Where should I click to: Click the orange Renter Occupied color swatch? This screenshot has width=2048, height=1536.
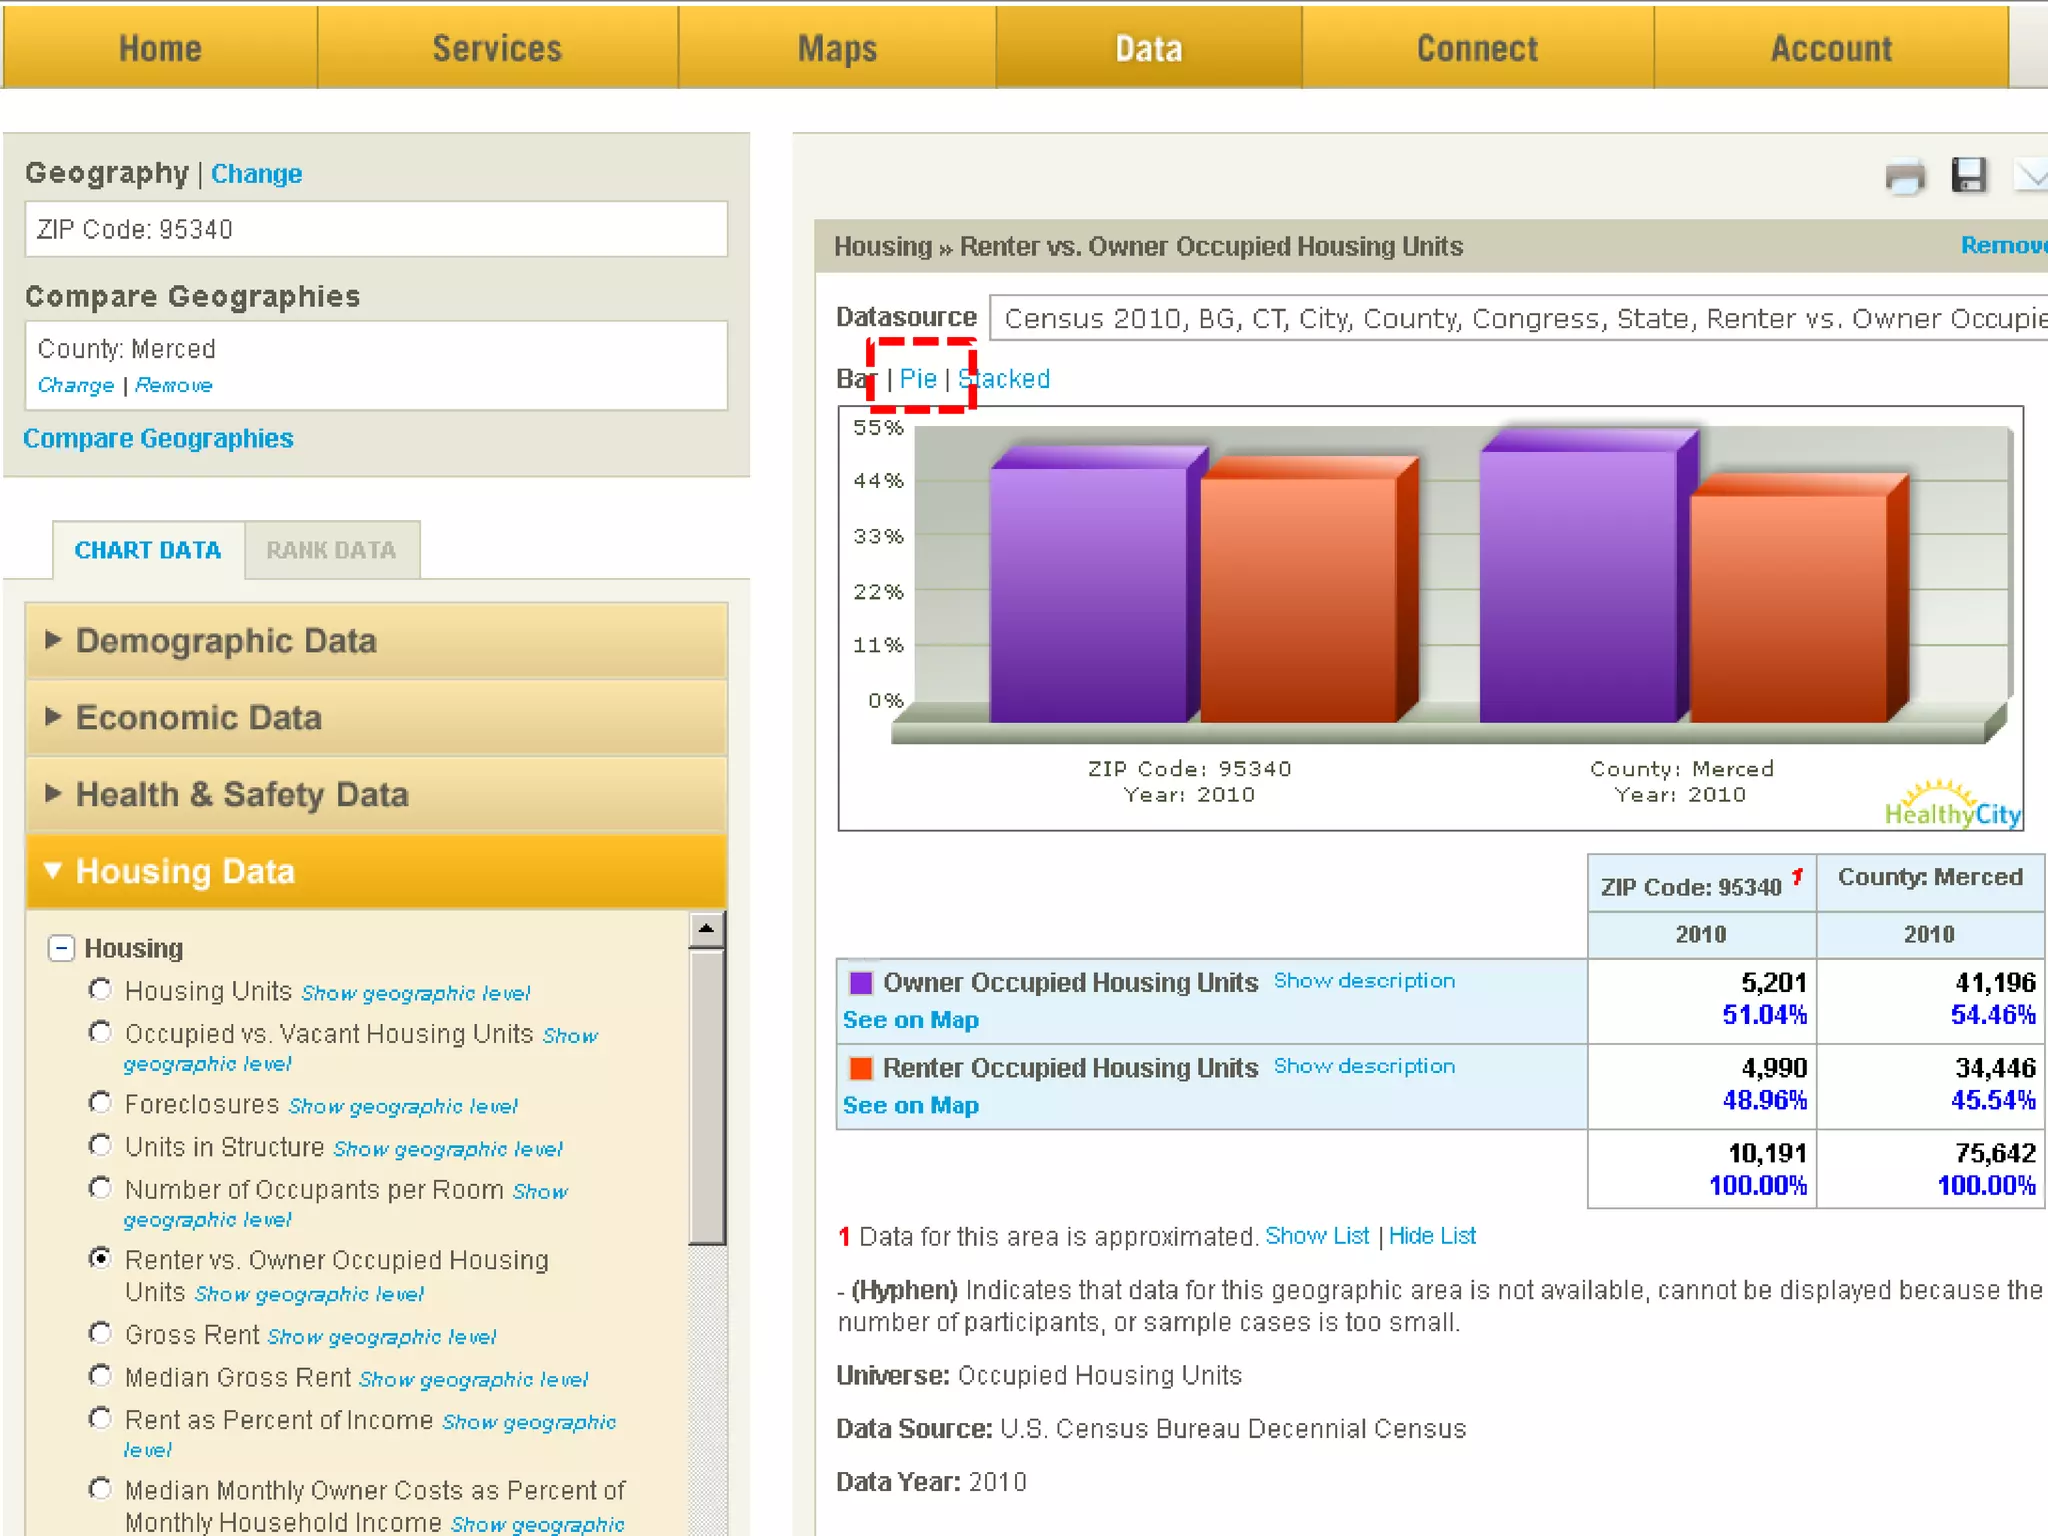860,1068
